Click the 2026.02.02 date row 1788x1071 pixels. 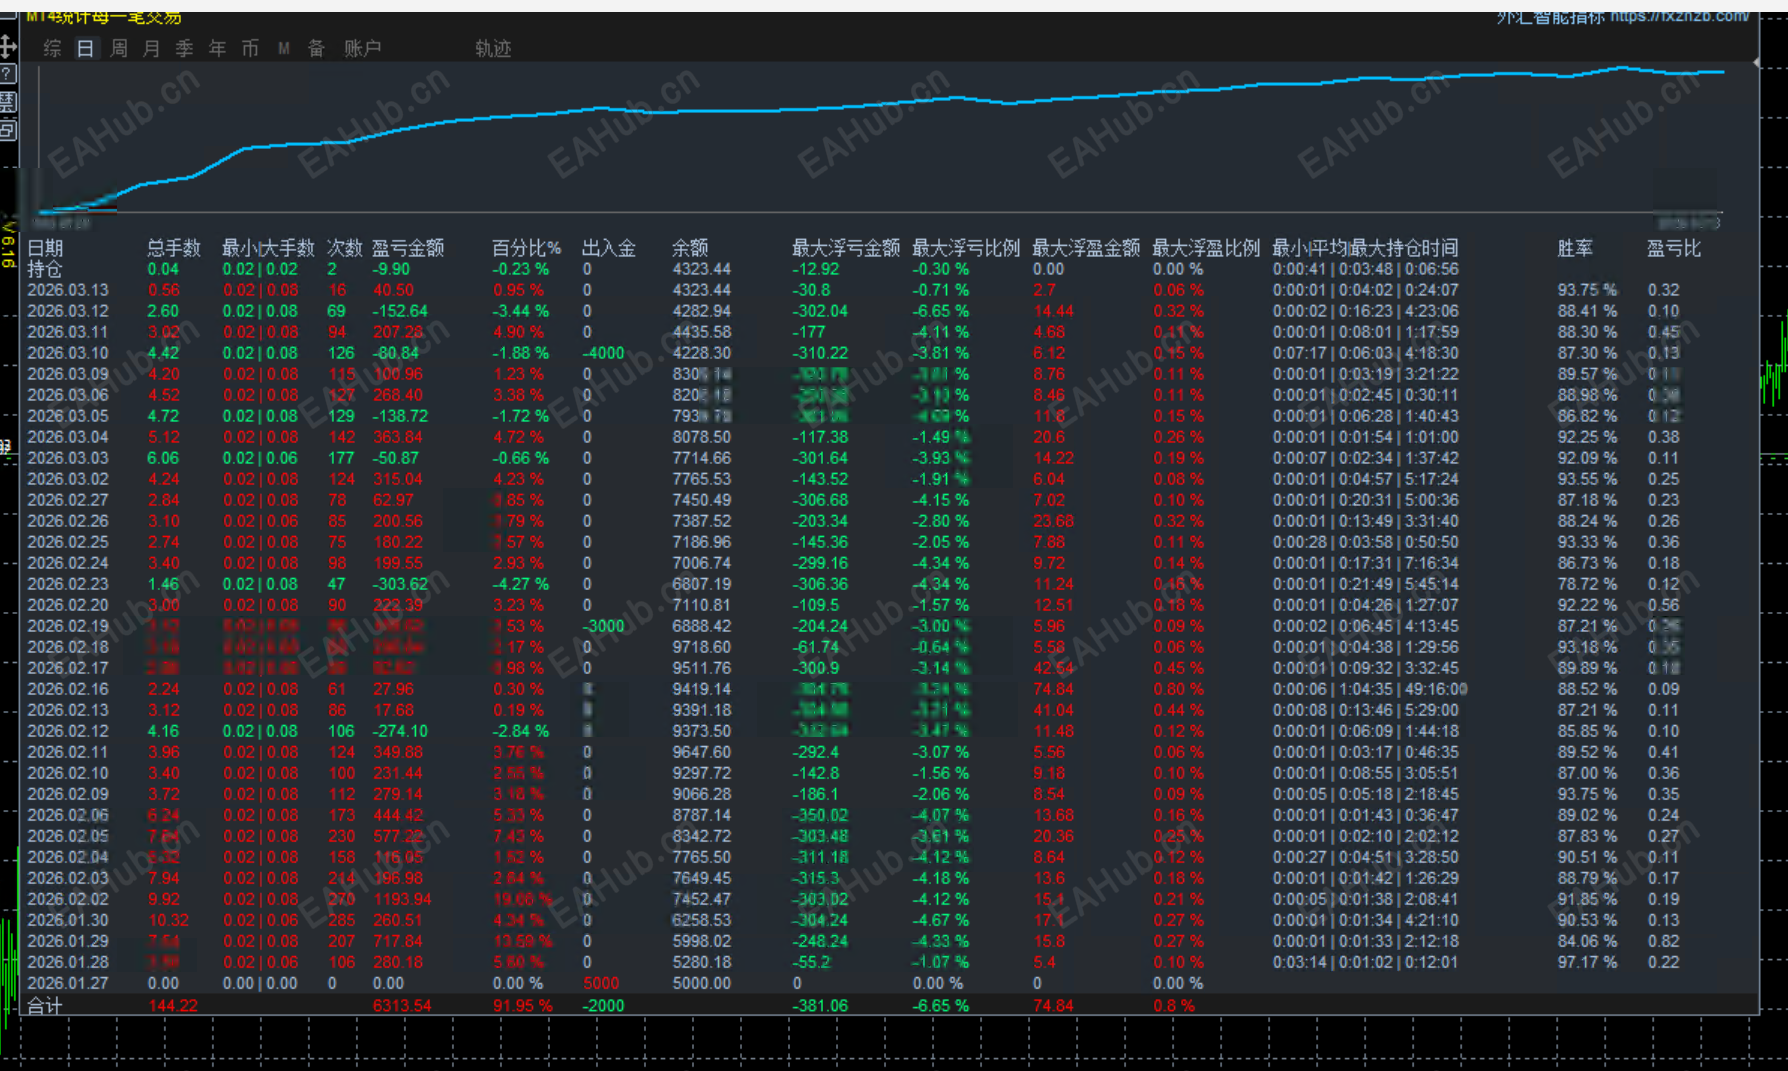(68, 899)
